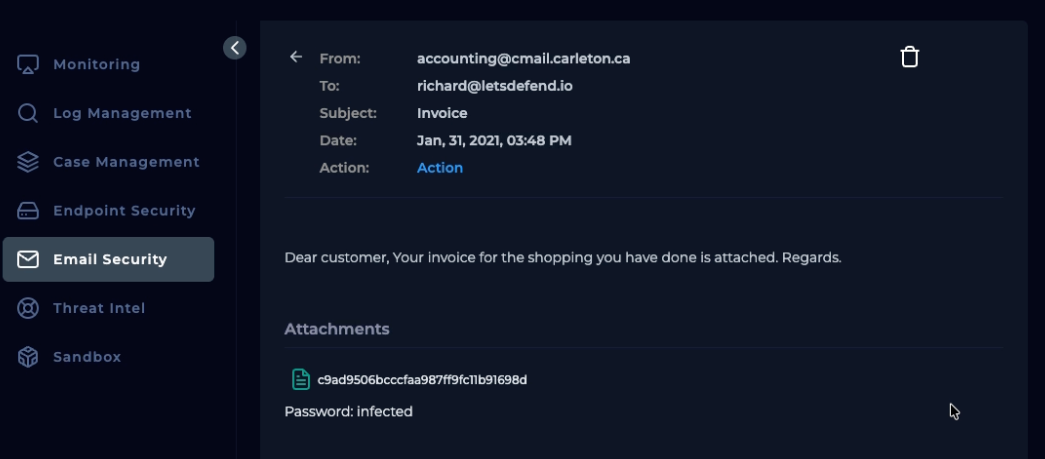Viewport: 1045px width, 459px height.
Task: Click the sender address accounting@cmail.carleton.ca
Action: (x=523, y=59)
